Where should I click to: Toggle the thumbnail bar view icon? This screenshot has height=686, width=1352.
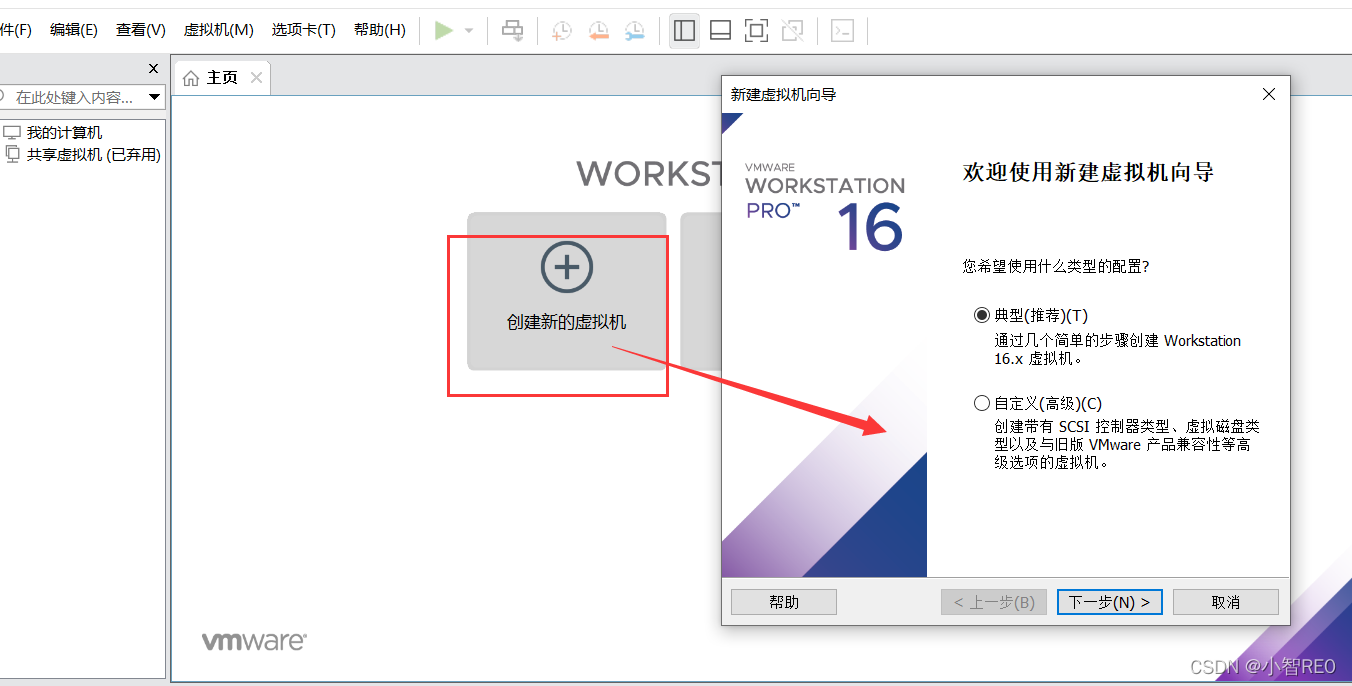coord(720,30)
